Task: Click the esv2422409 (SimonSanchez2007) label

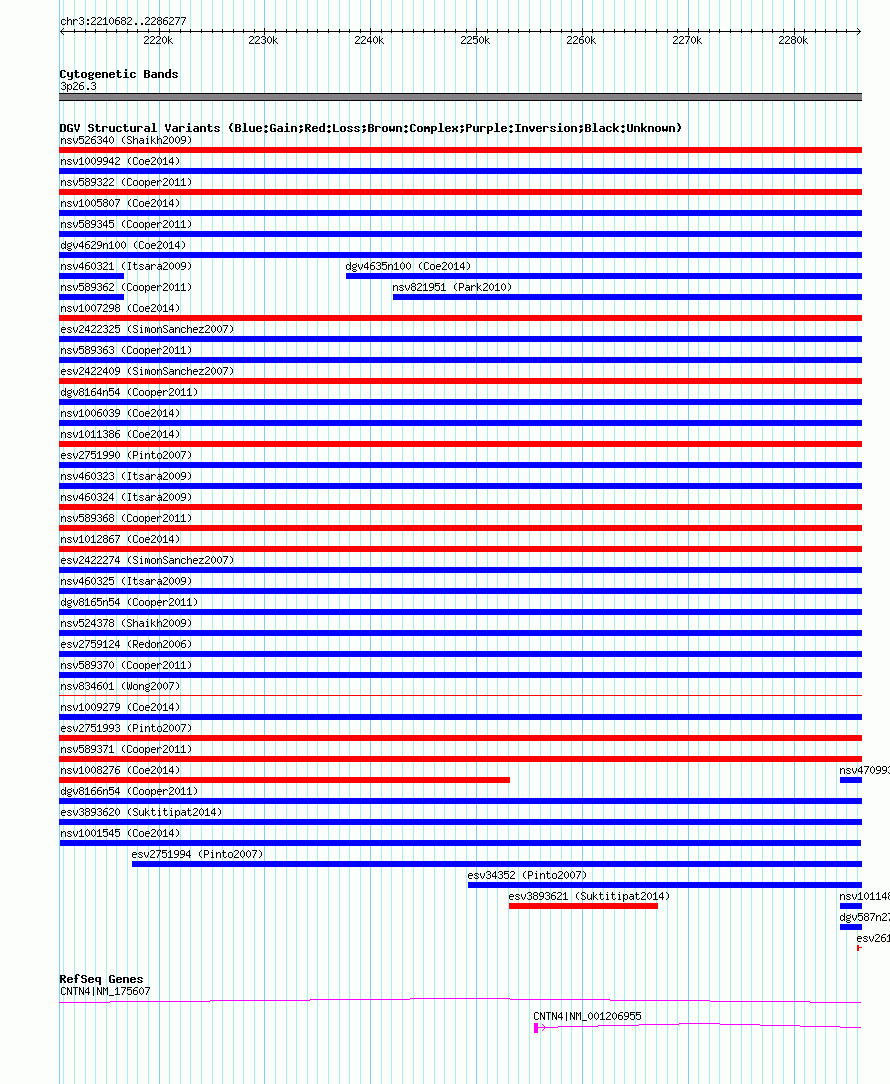Action: [x=147, y=371]
